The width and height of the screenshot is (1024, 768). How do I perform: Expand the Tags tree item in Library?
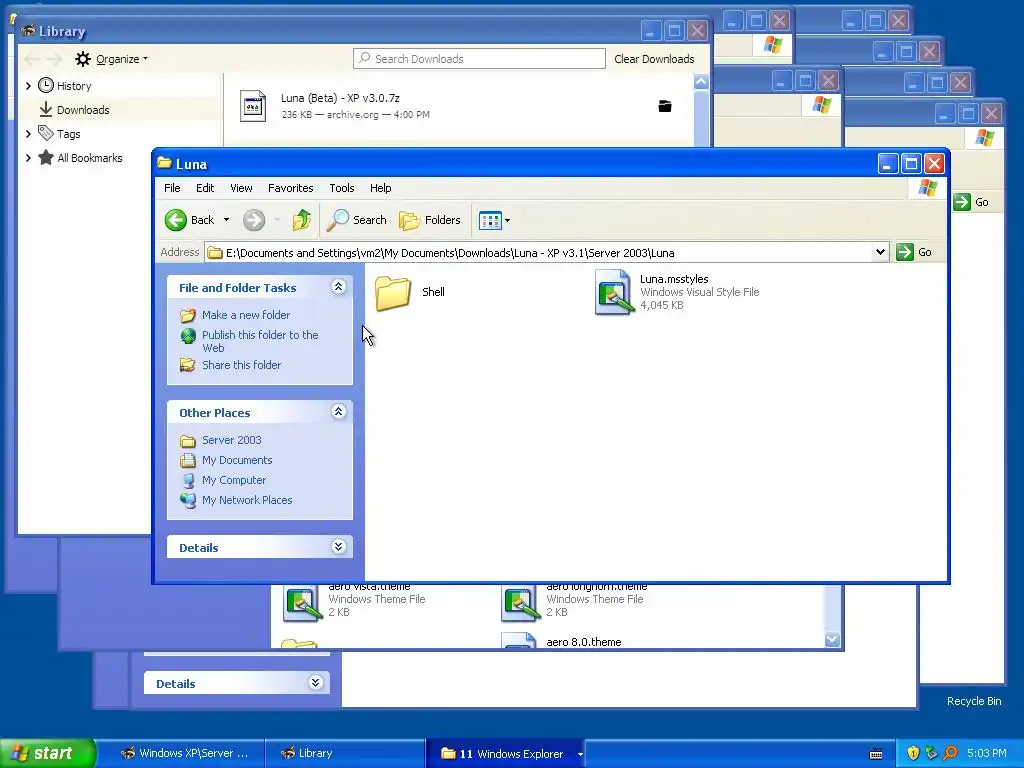tap(28, 134)
